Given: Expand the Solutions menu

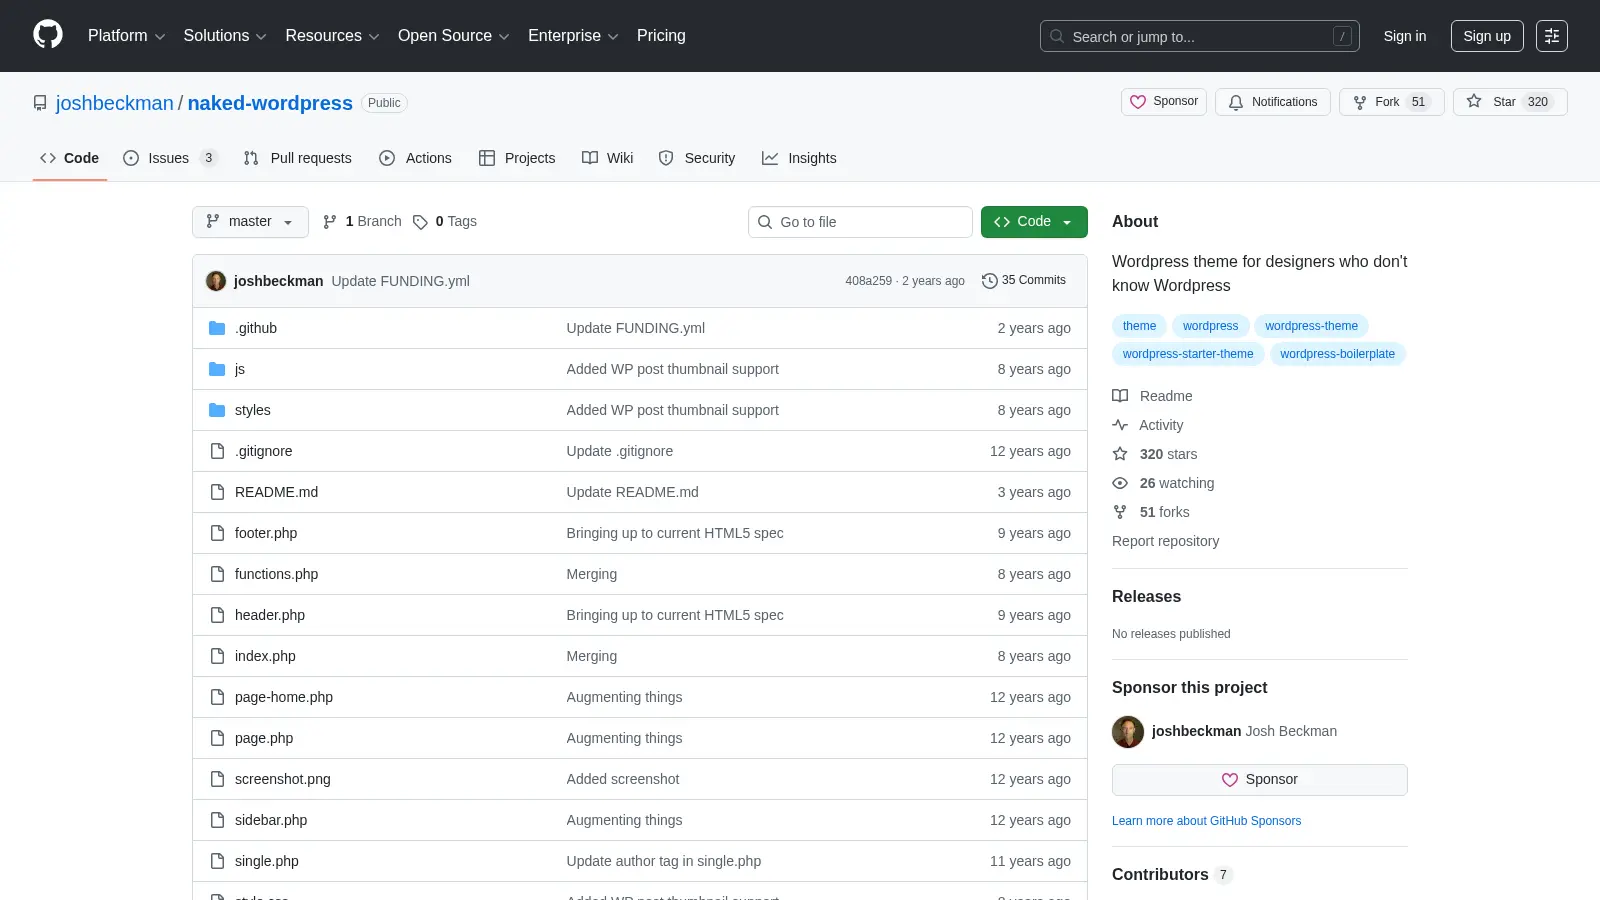Looking at the screenshot, I should tap(225, 36).
